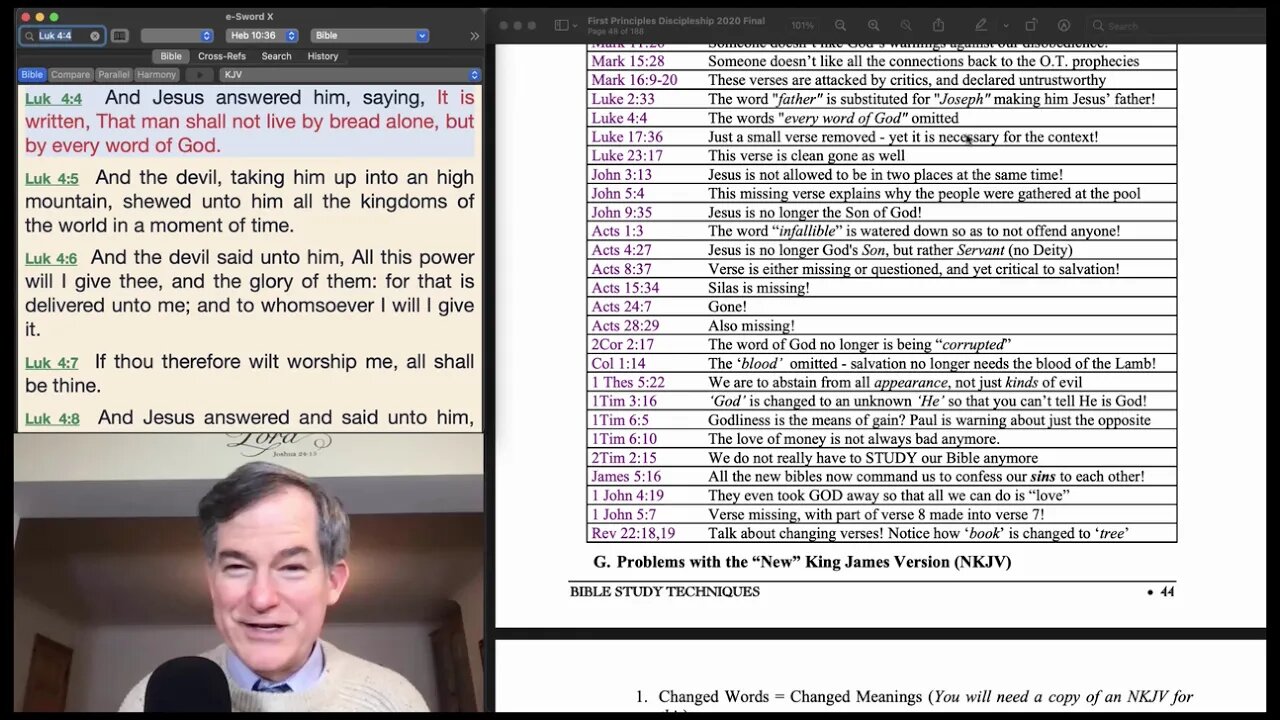Image resolution: width=1280 pixels, height=720 pixels.
Task: Select the blue Bible view mode button
Action: [x=32, y=75]
